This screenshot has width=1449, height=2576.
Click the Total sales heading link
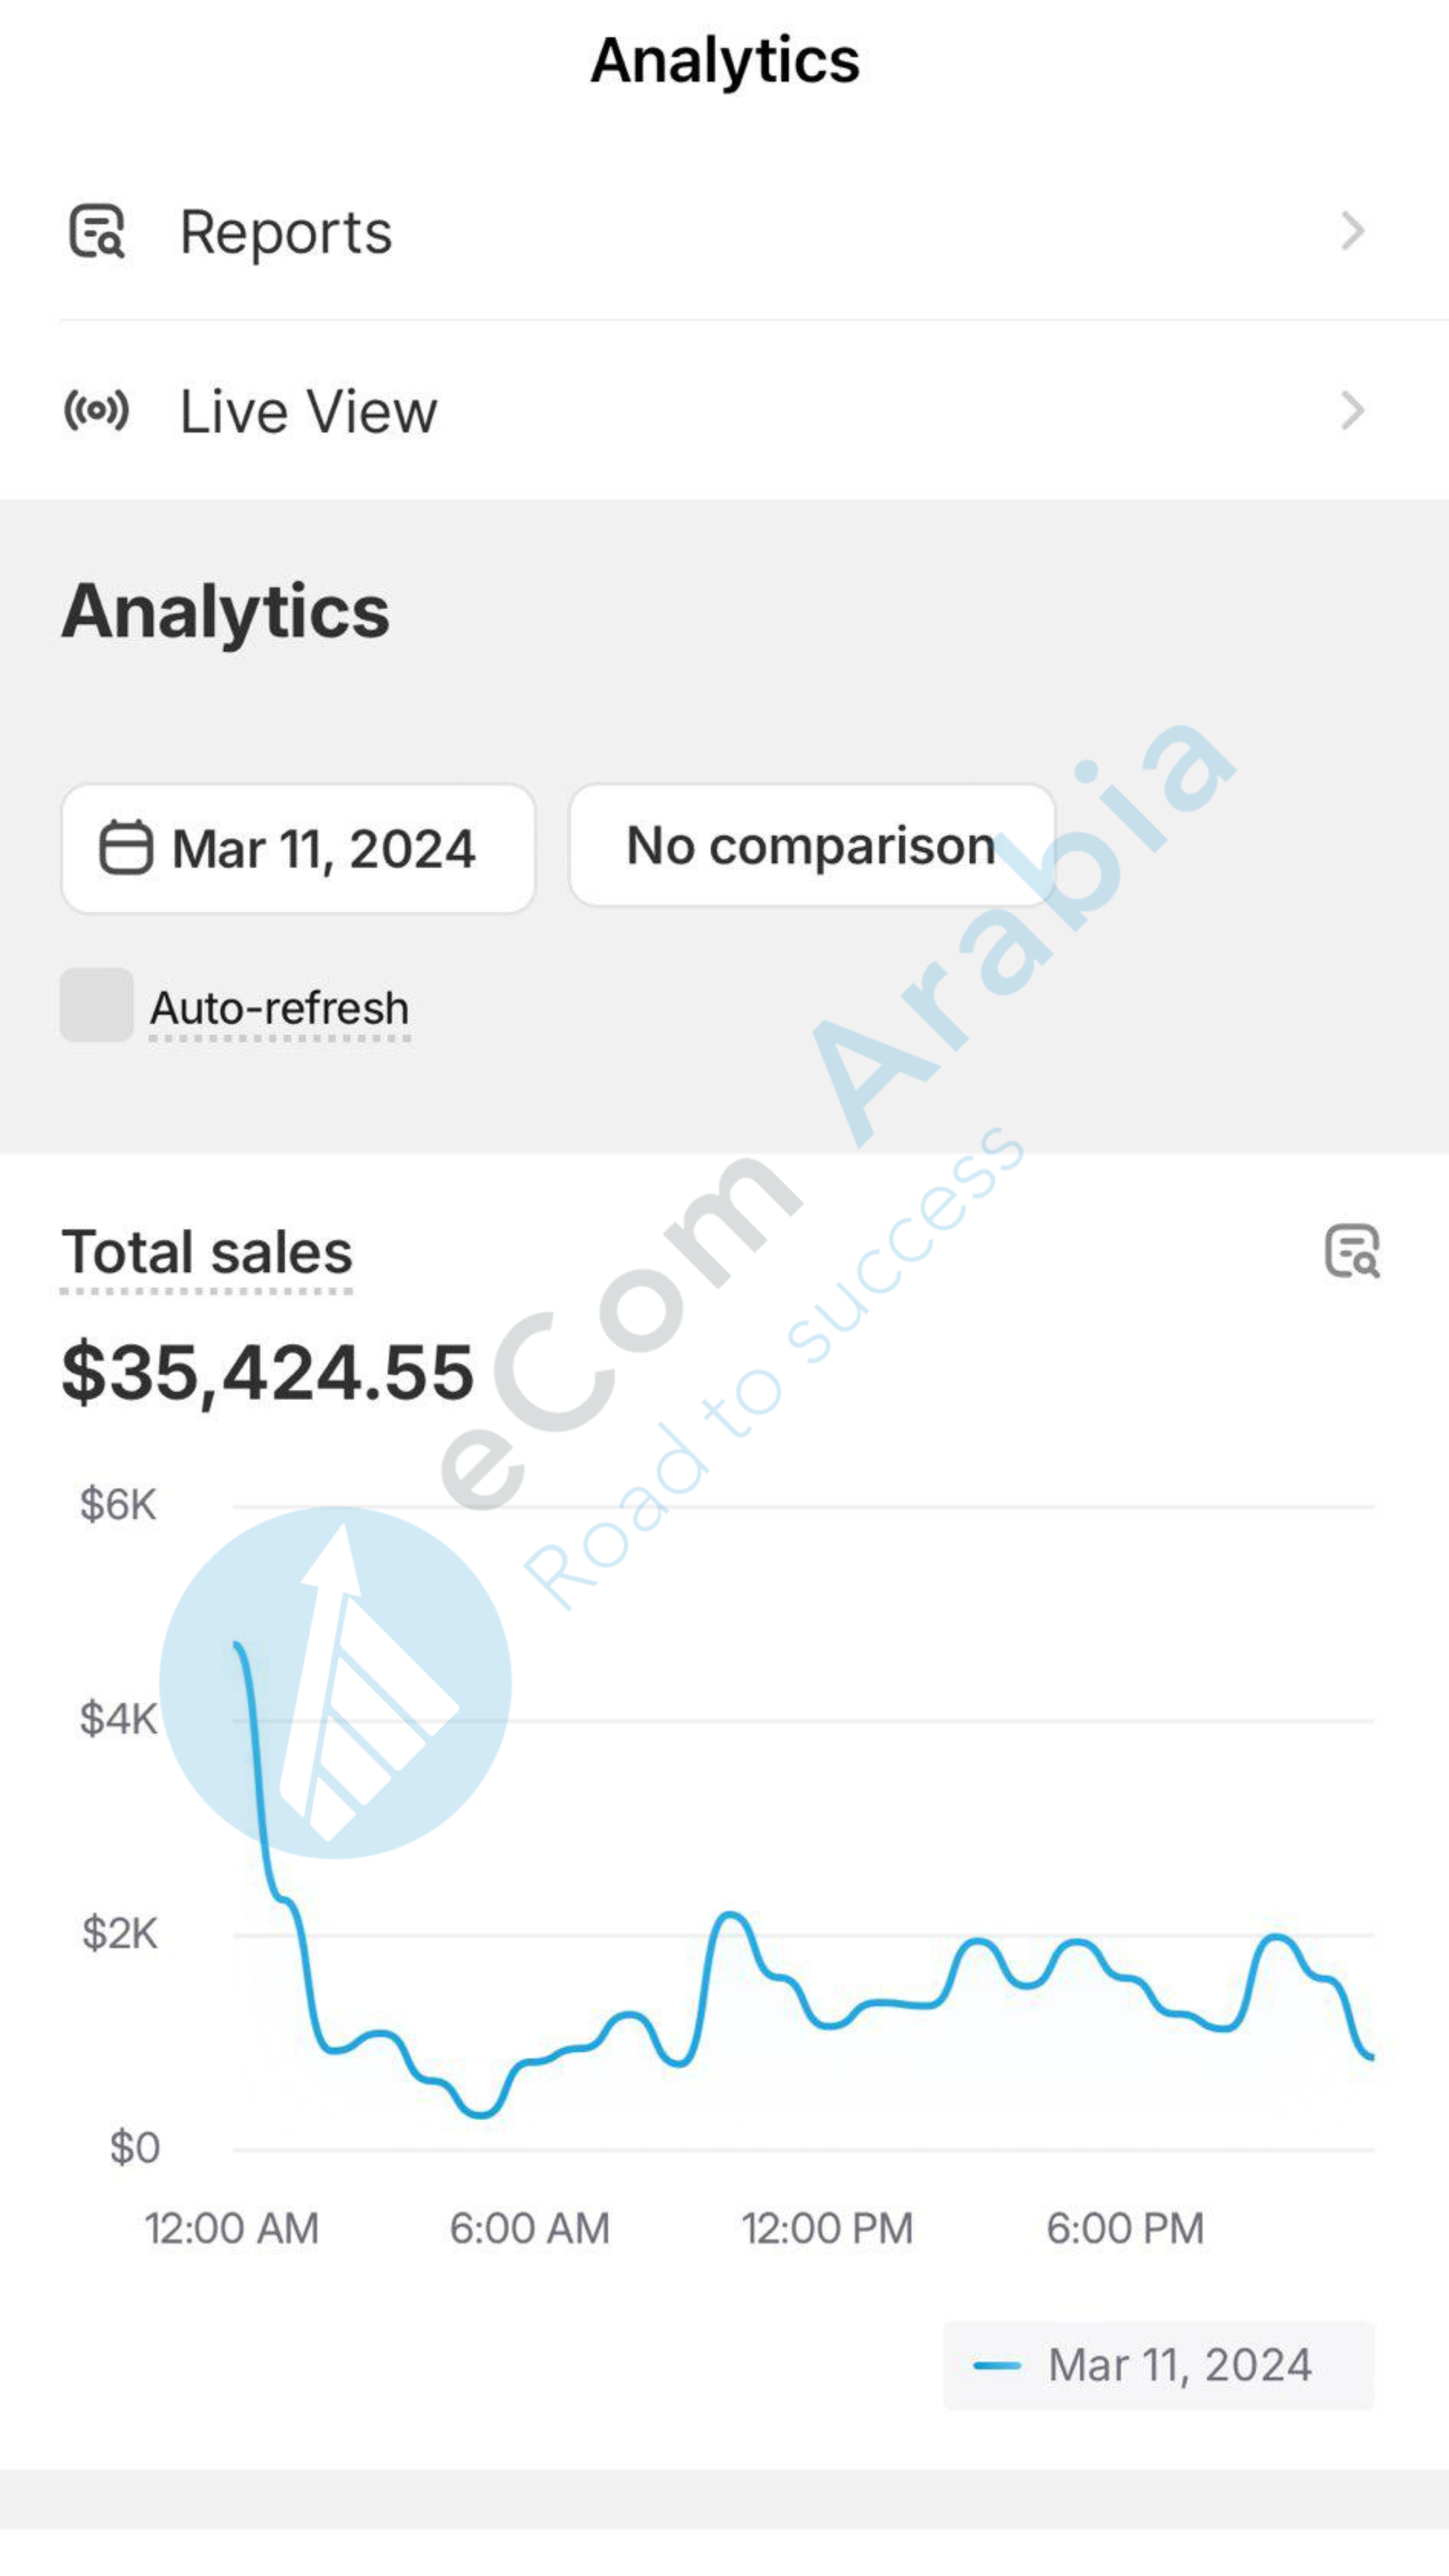(207, 1253)
